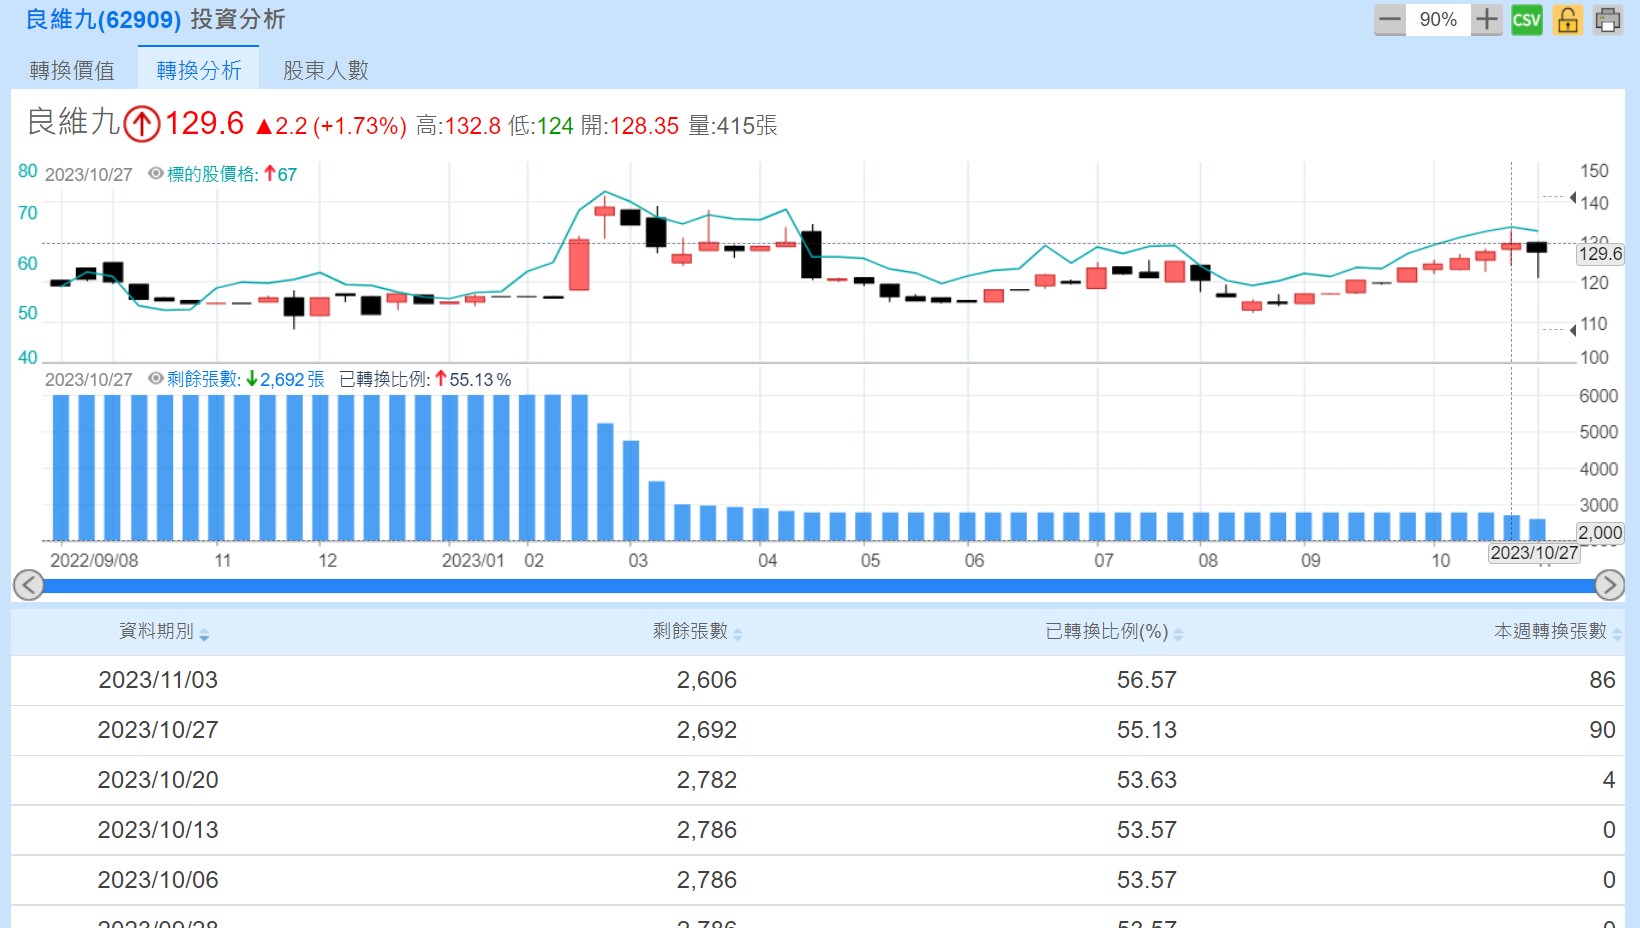Click the blue chart range slider bar

(818, 585)
